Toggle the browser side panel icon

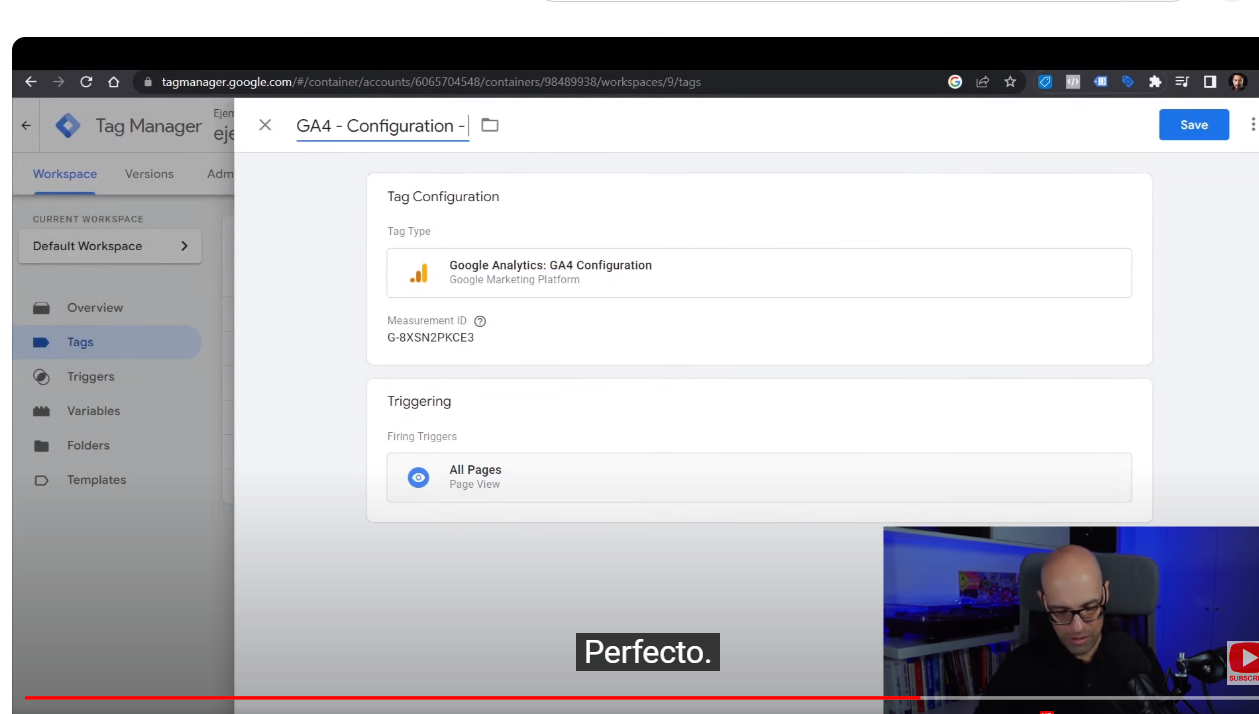point(1210,82)
